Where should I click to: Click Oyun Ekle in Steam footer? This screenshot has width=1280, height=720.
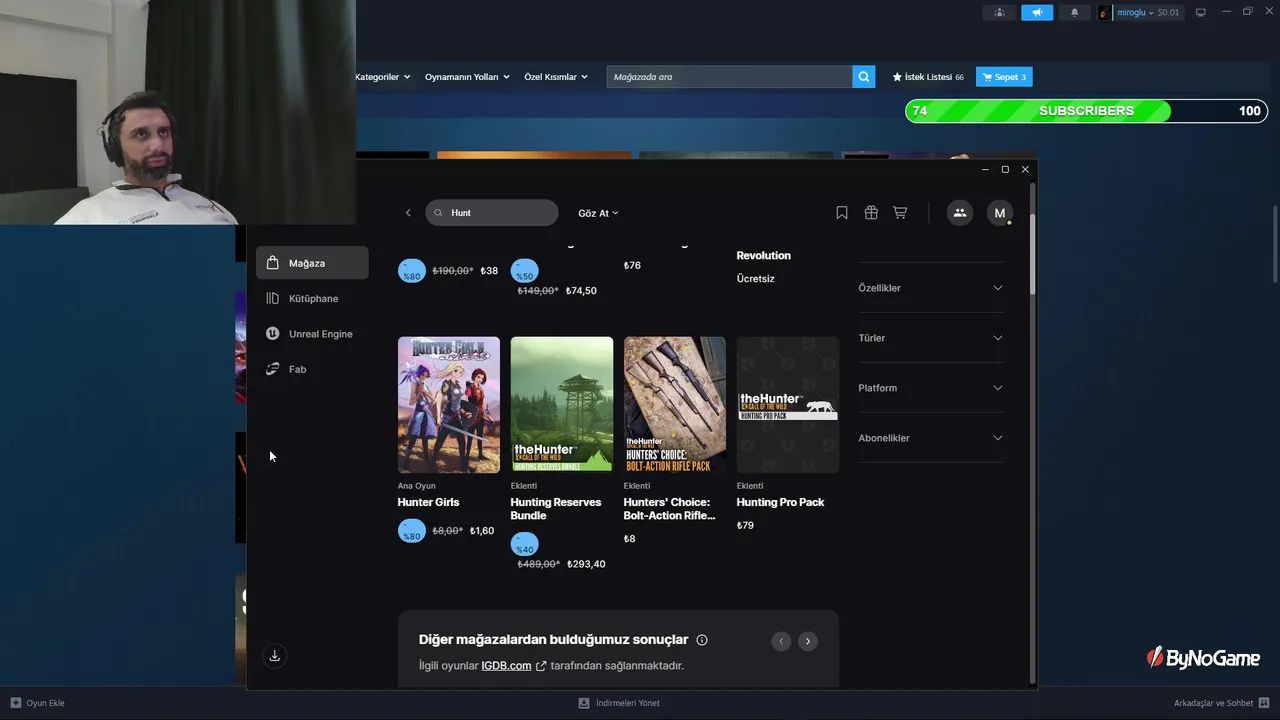click(x=38, y=703)
